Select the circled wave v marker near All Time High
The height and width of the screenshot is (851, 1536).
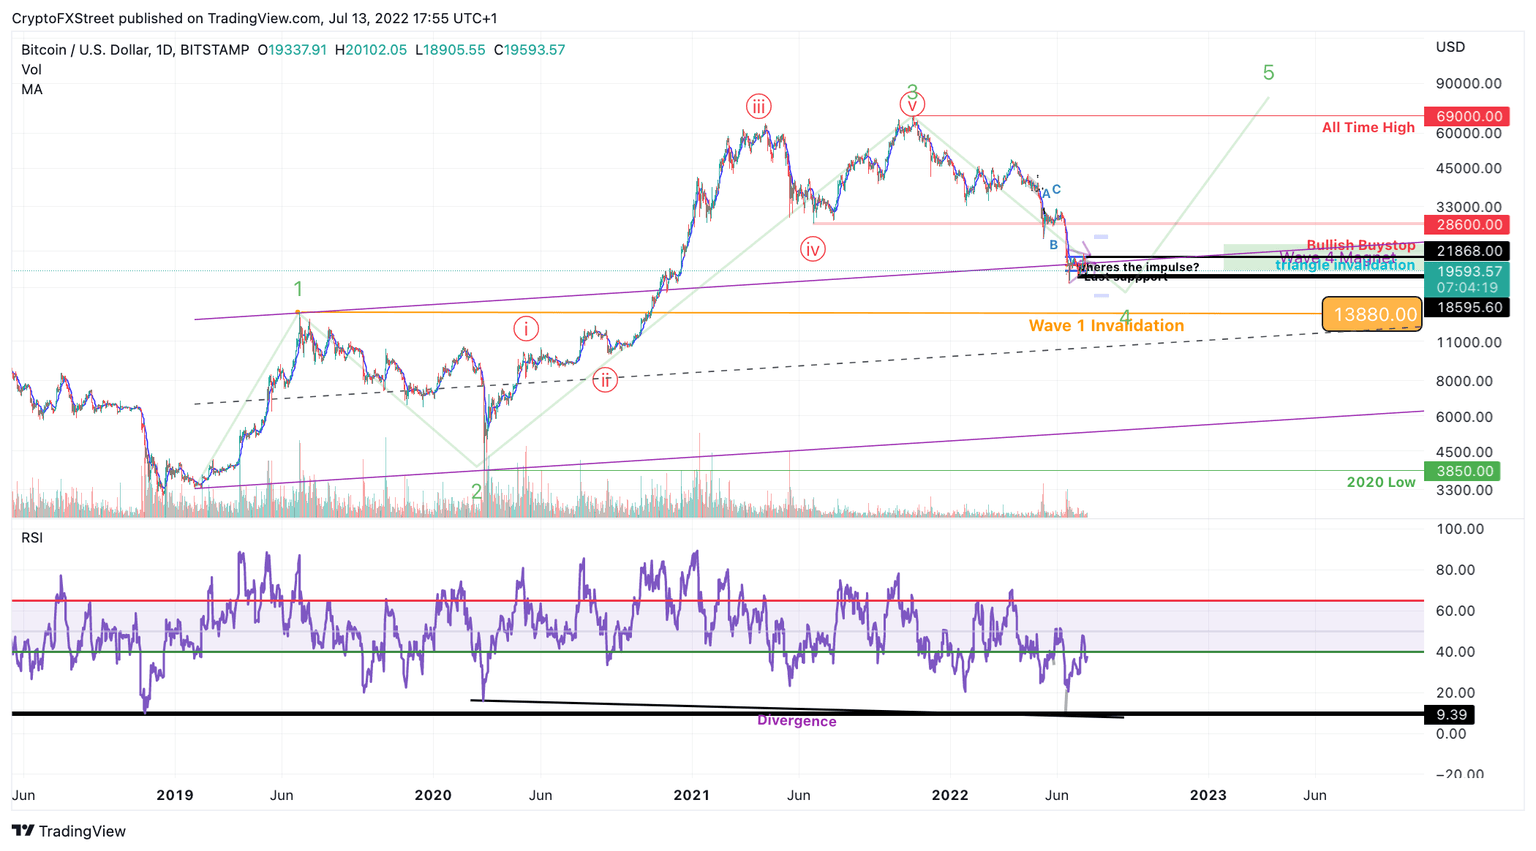point(911,103)
